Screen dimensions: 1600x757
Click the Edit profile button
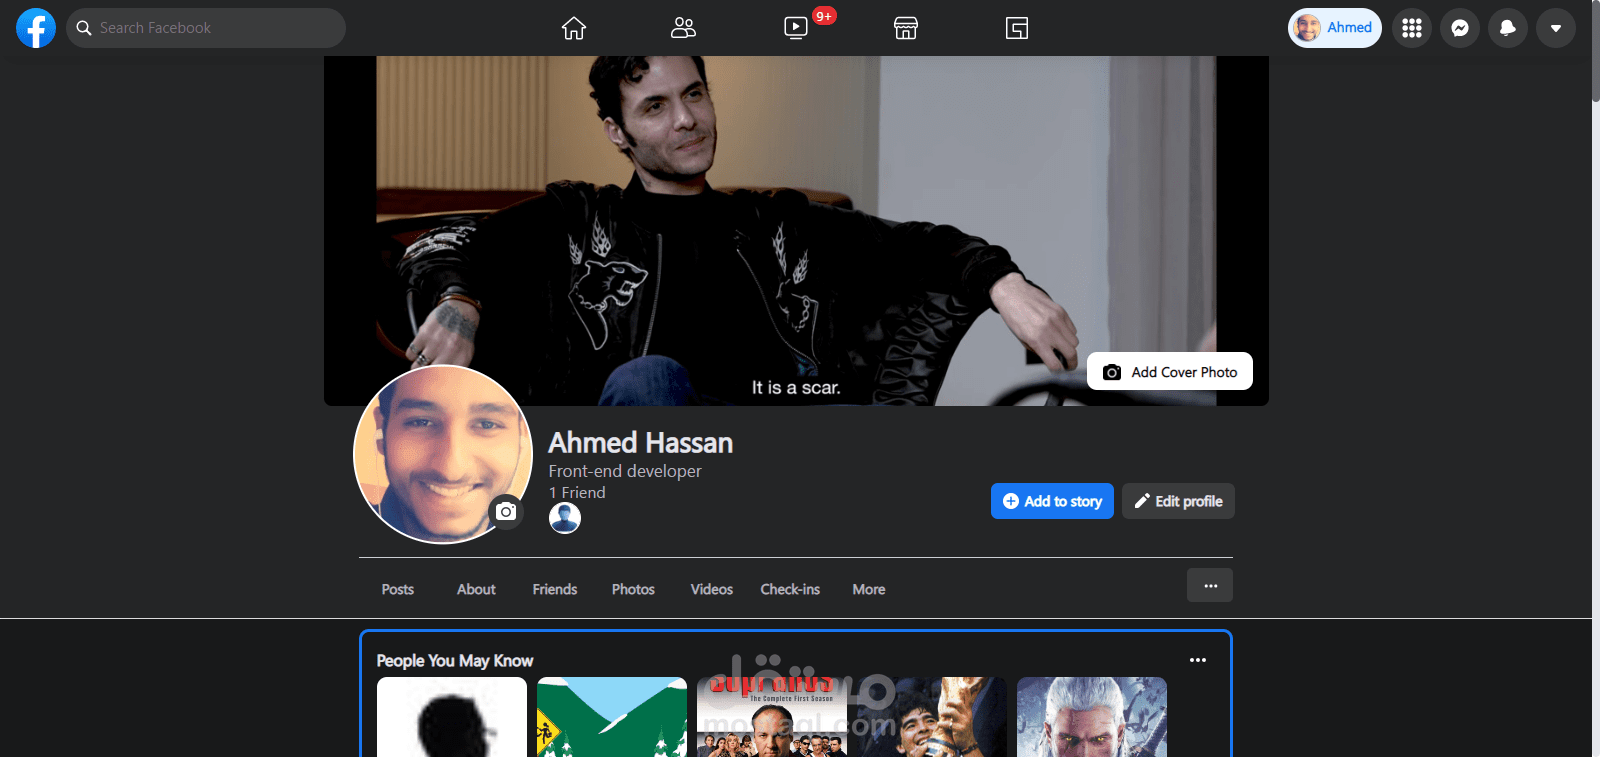pyautogui.click(x=1178, y=501)
